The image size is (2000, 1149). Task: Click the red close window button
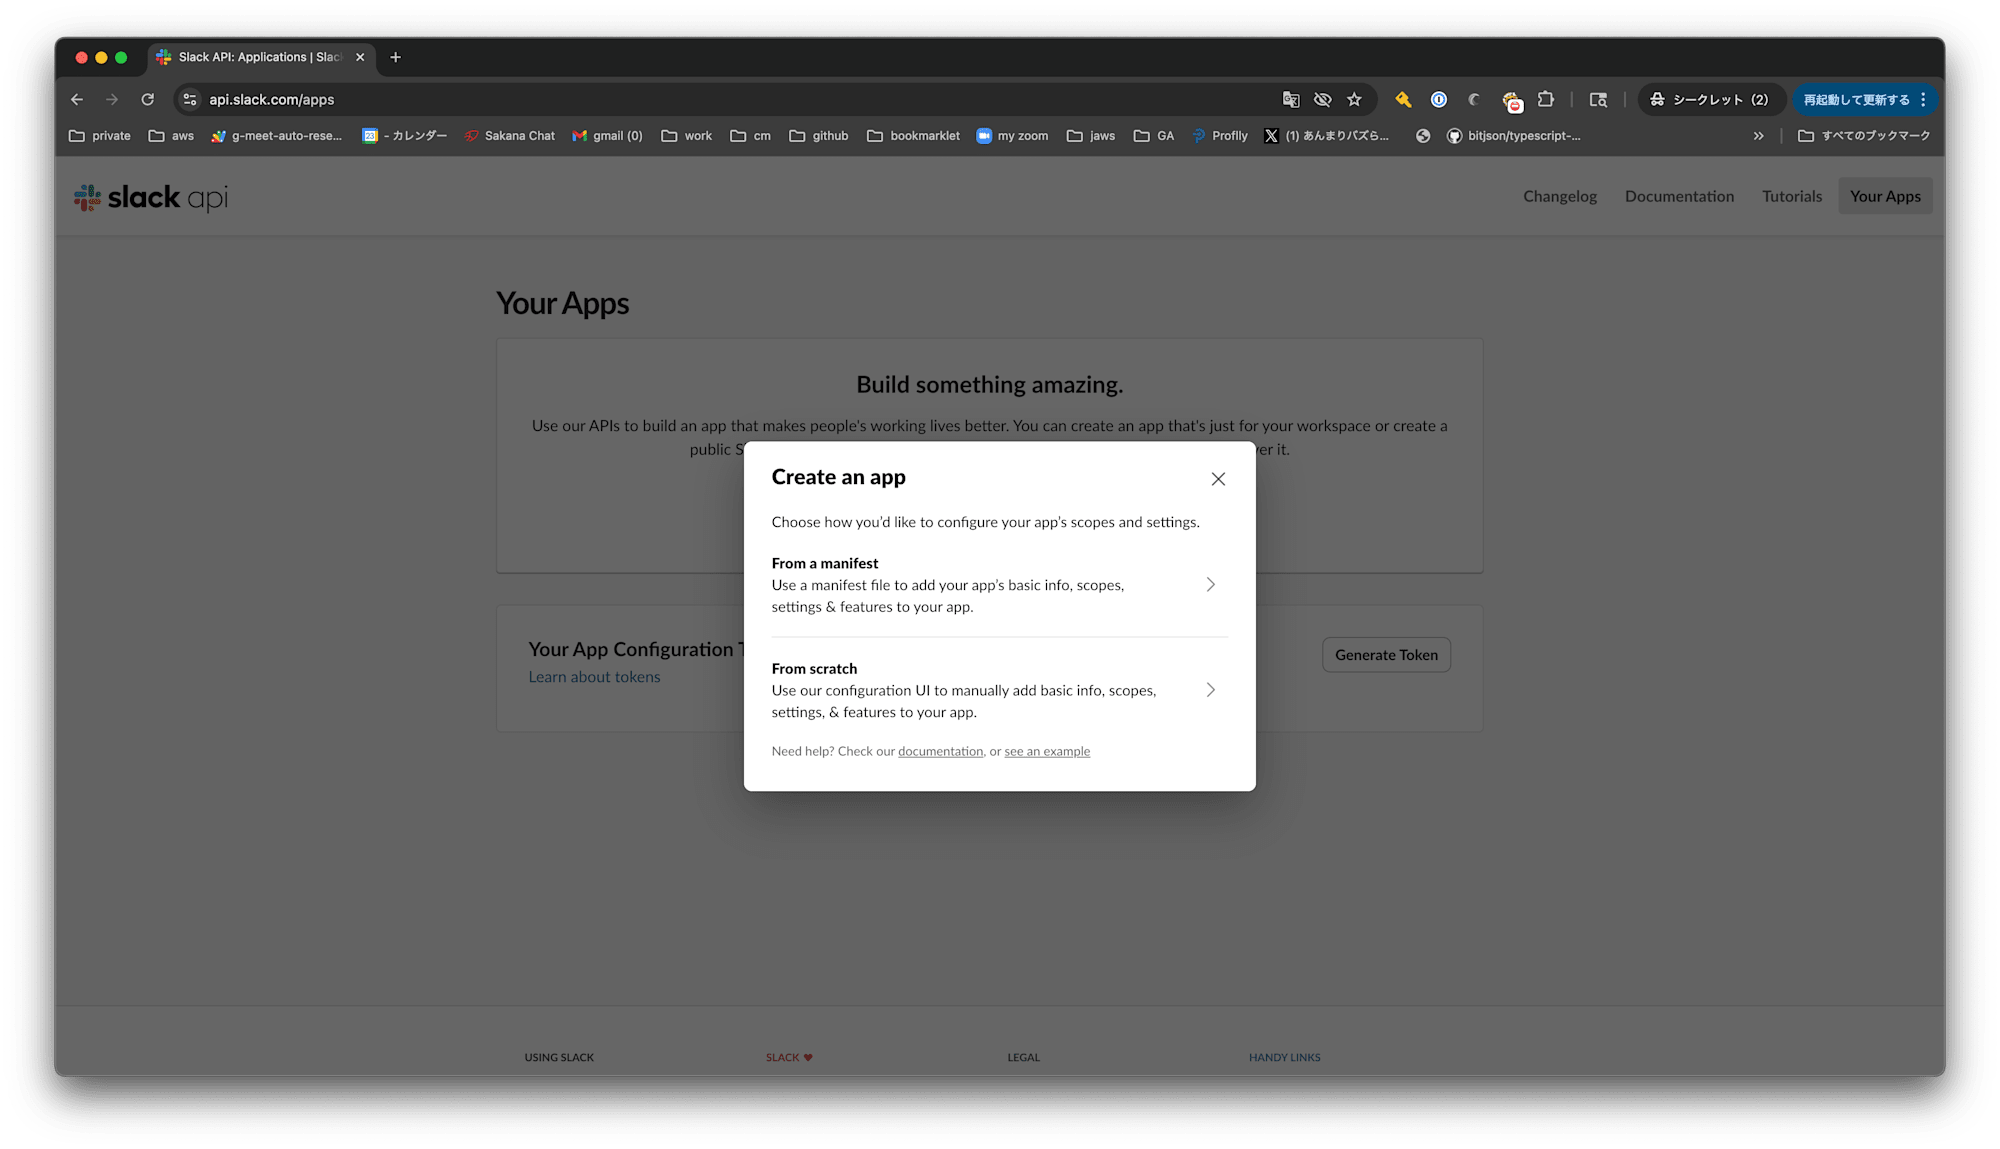click(82, 58)
